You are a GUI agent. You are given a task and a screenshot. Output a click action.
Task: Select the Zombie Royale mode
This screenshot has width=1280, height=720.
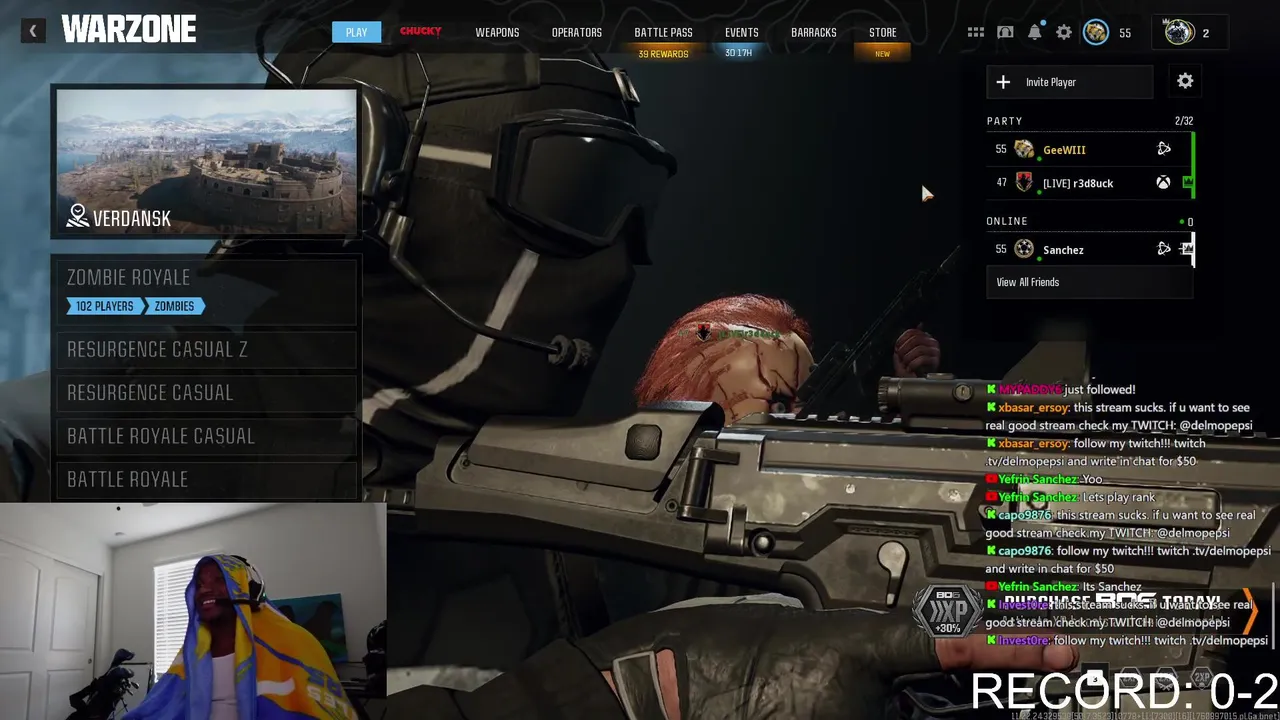(x=205, y=290)
